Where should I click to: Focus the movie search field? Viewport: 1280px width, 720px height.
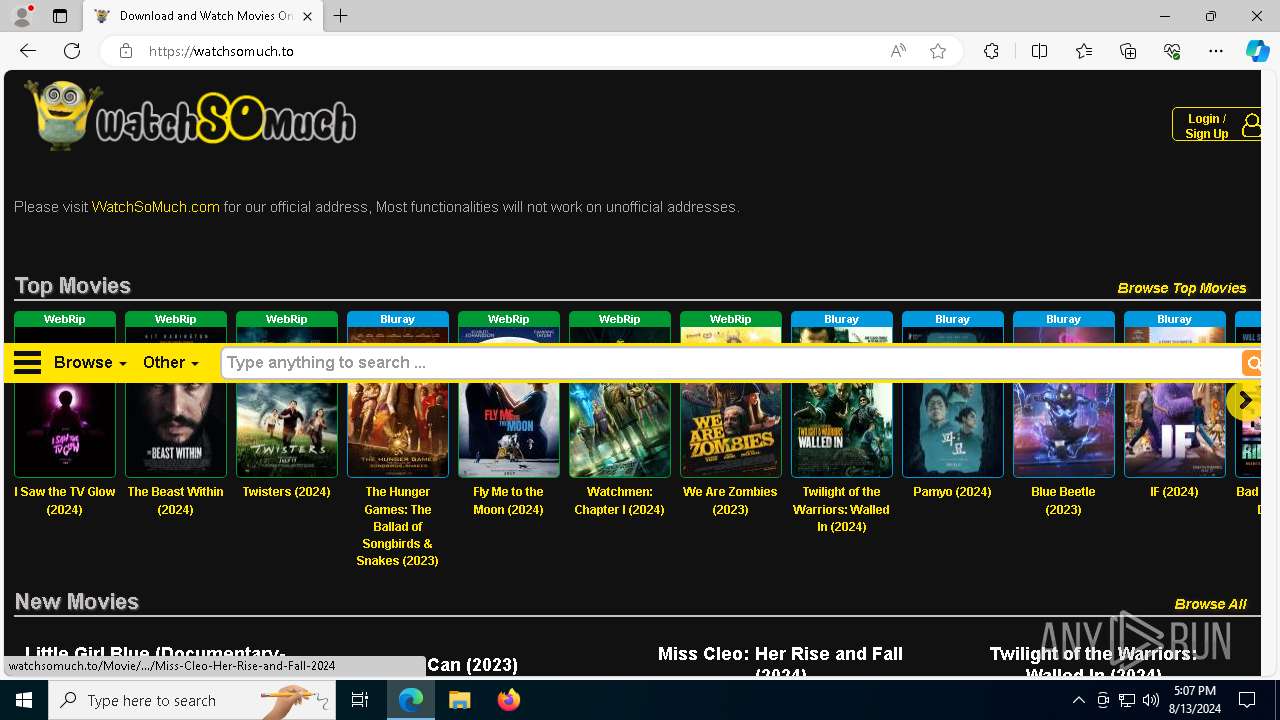point(731,362)
